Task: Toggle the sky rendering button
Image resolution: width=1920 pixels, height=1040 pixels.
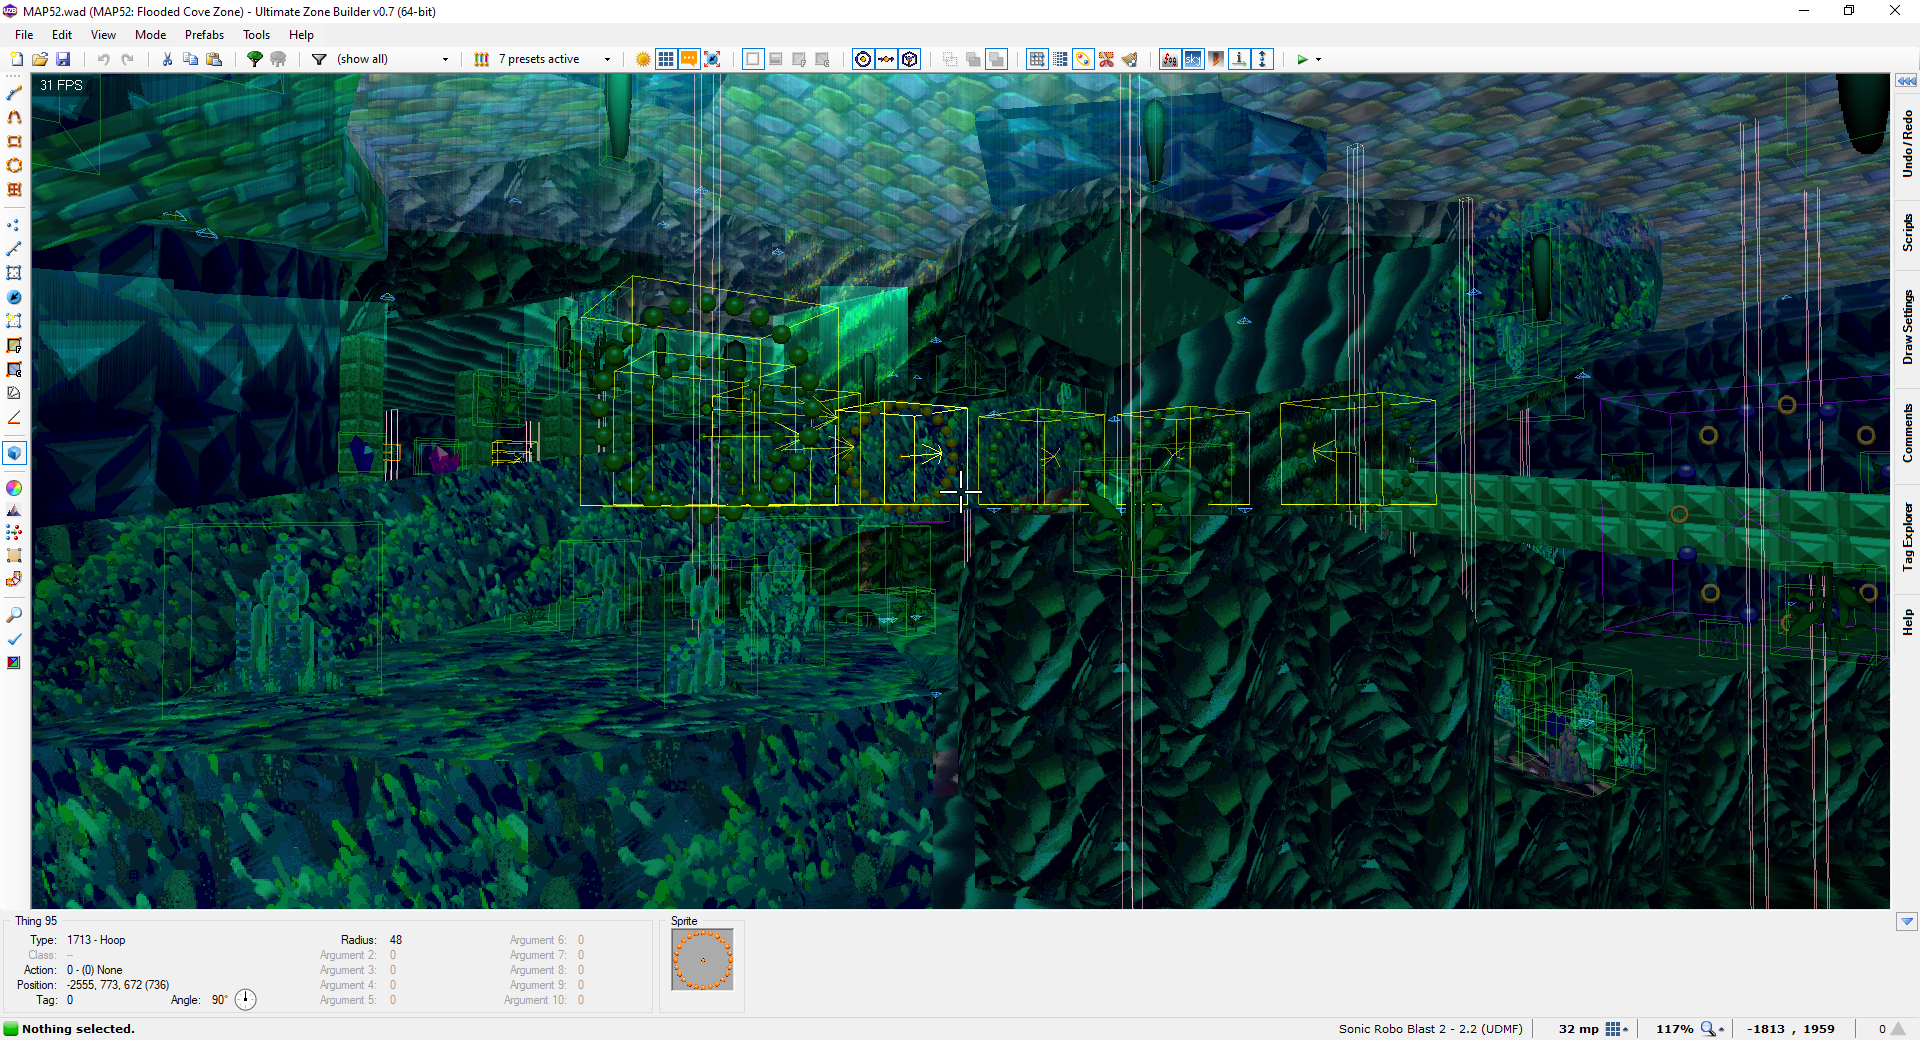Action: pos(1193,59)
